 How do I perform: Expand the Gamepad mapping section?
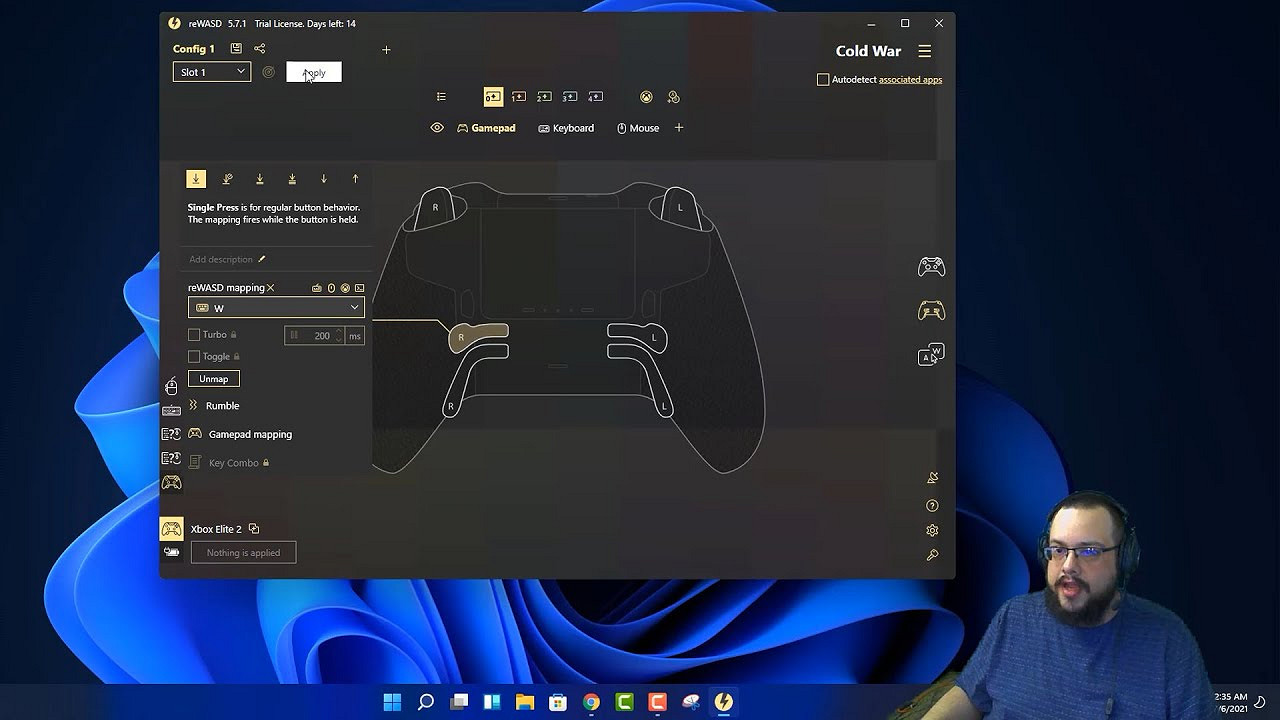tap(249, 434)
